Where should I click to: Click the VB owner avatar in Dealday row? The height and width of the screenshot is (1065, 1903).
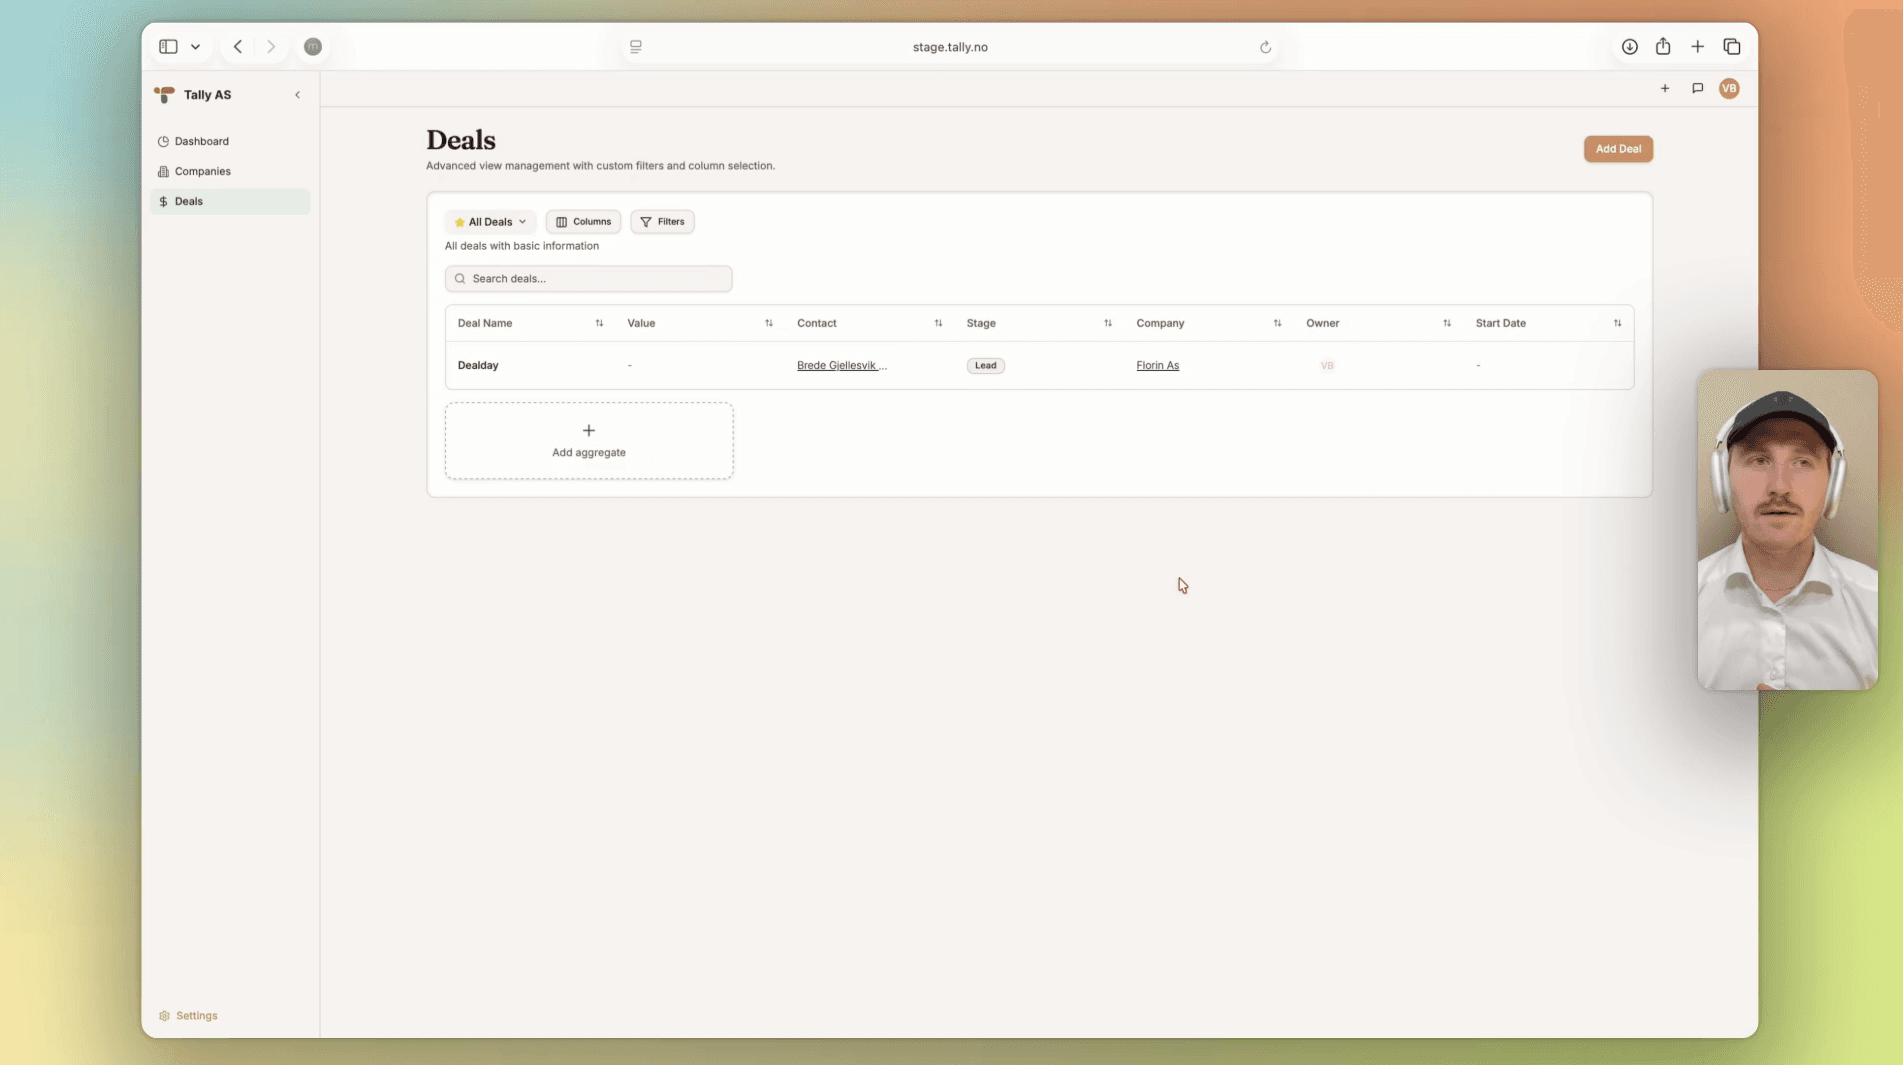pyautogui.click(x=1327, y=366)
